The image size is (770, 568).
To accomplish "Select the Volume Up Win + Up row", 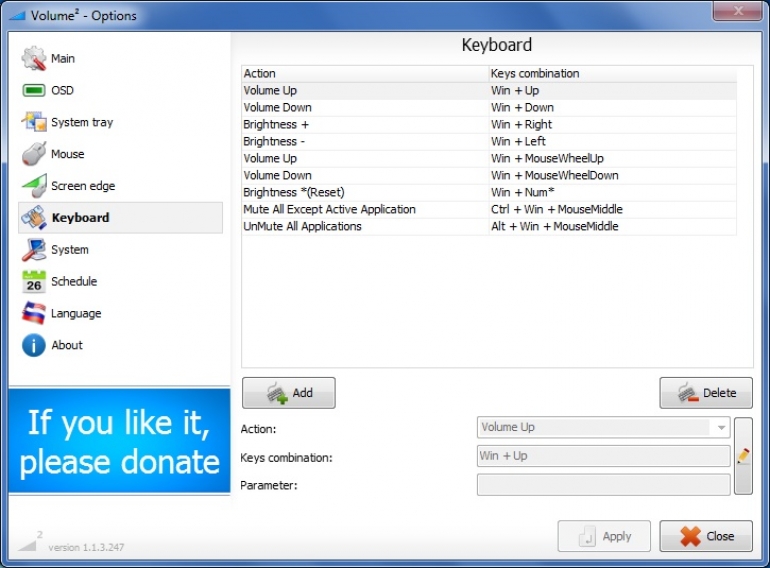I will coord(489,90).
